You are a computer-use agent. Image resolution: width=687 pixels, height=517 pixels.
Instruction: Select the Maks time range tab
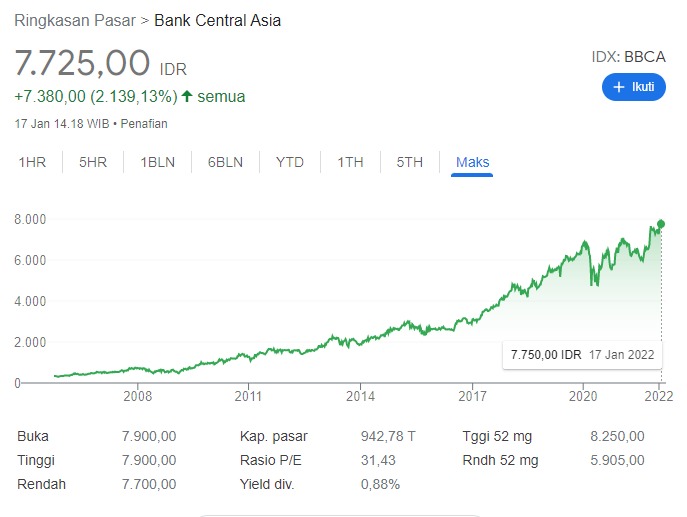pyautogui.click(x=472, y=162)
